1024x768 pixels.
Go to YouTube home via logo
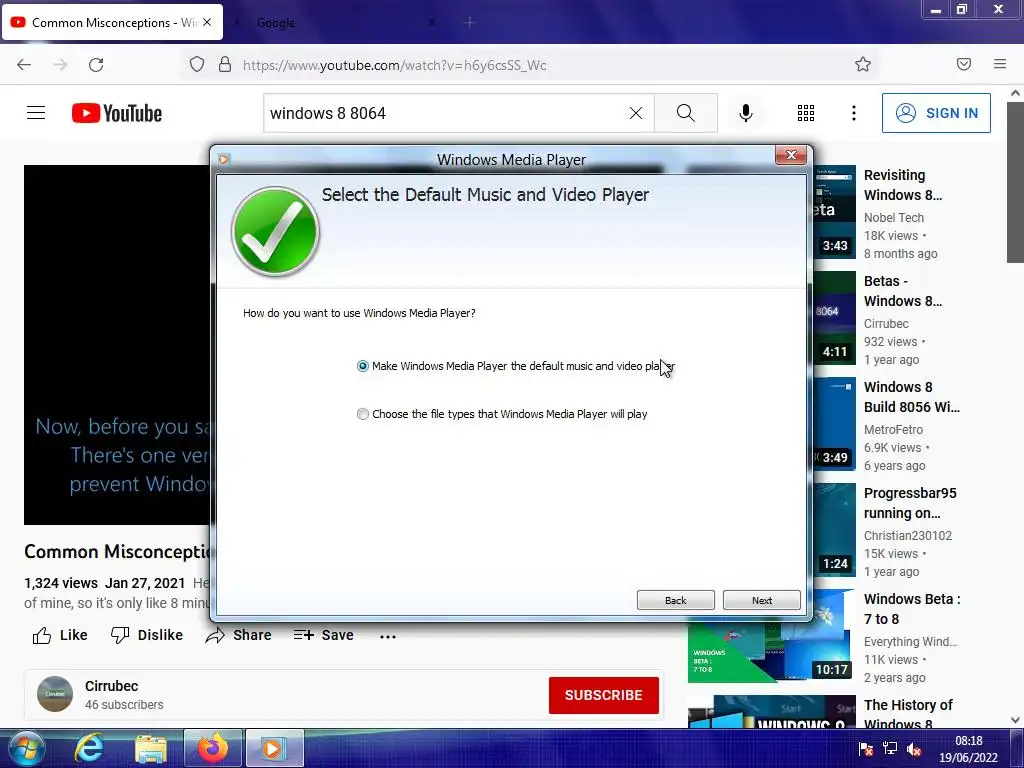point(117,113)
